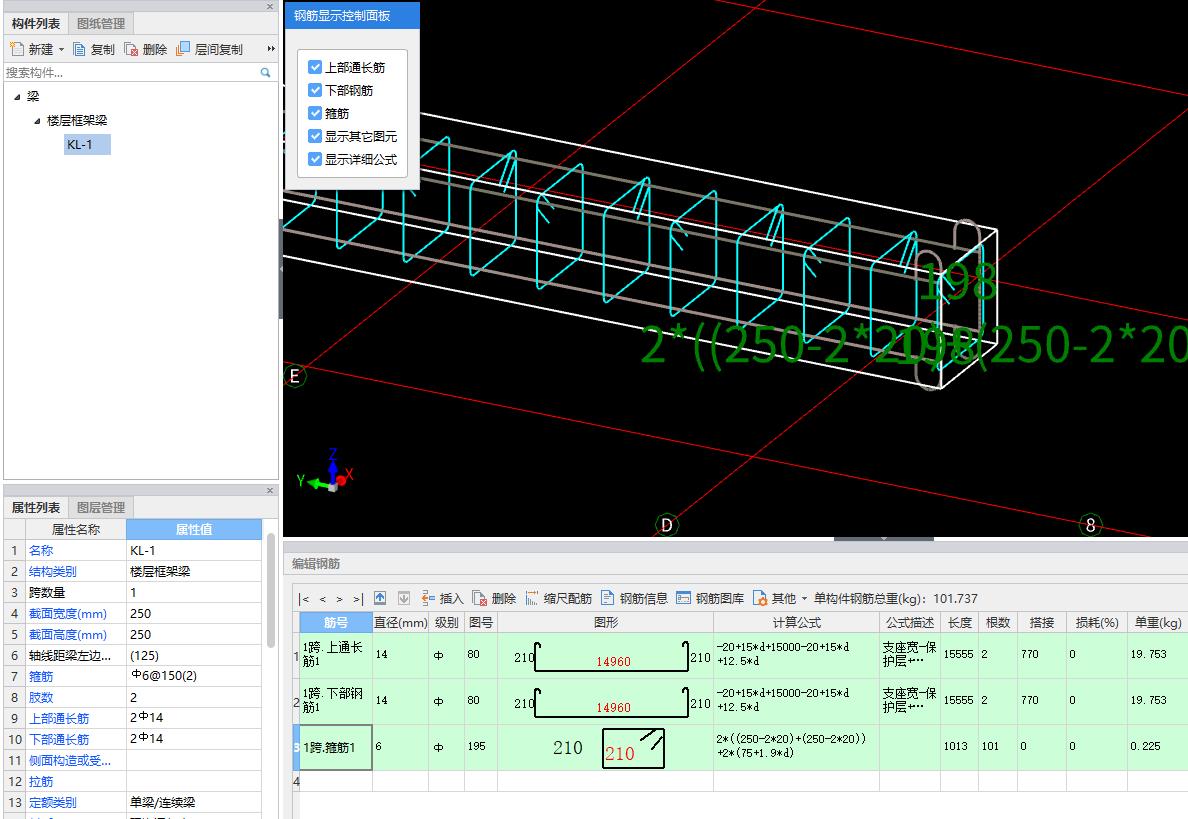Click the 删除 delete rebar row button
1188x819 pixels.
point(494,599)
